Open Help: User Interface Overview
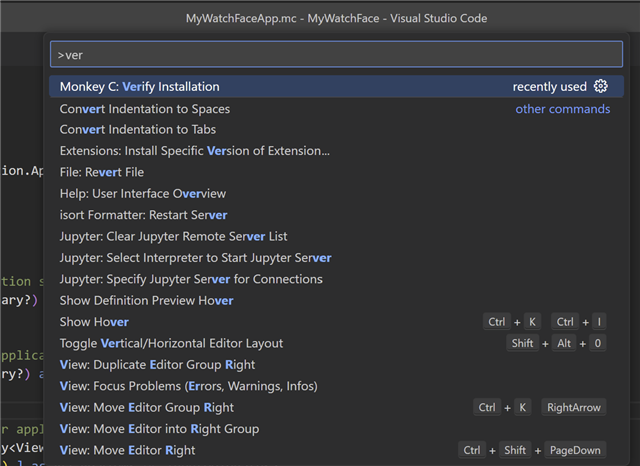 point(336,193)
